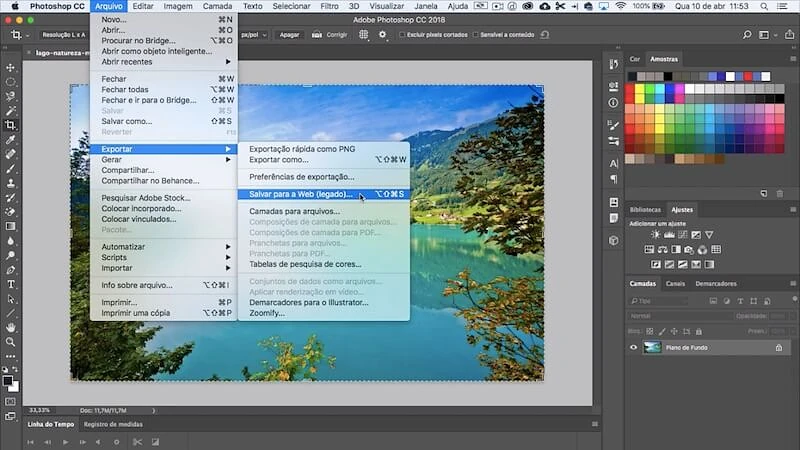Select the Brush tool
800x450 pixels.
click(10, 168)
